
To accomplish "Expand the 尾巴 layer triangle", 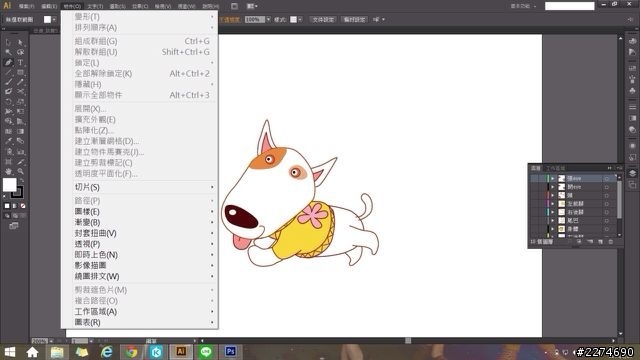I will (553, 221).
